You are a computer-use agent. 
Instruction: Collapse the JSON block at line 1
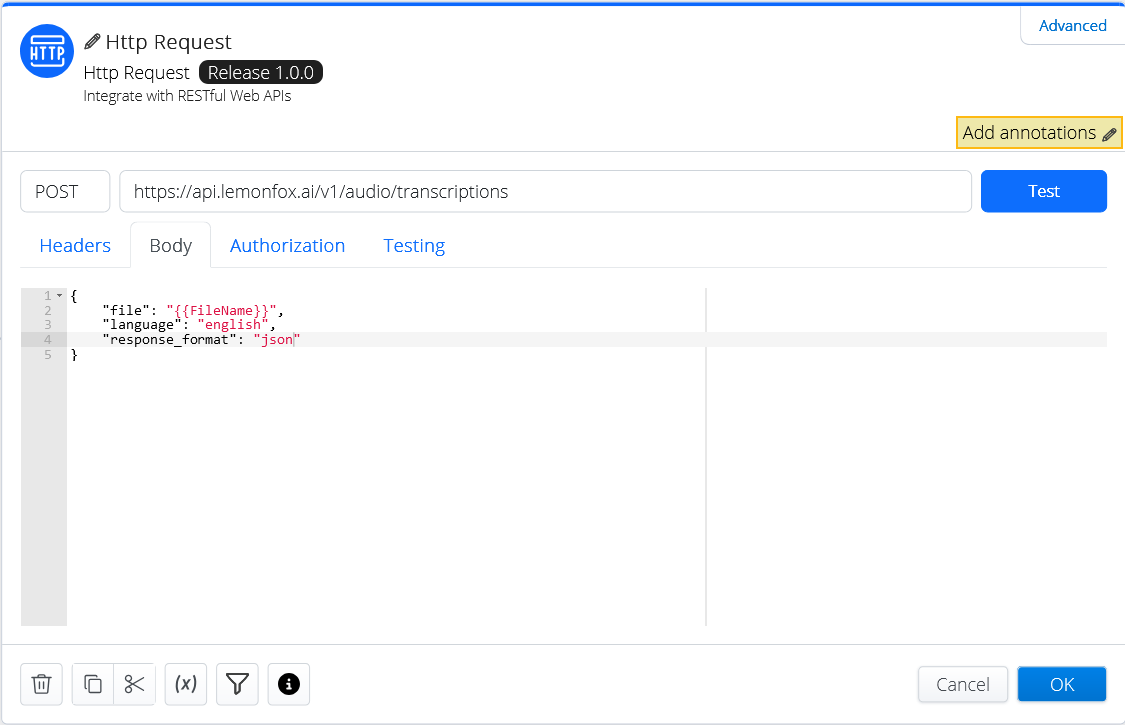click(x=60, y=296)
